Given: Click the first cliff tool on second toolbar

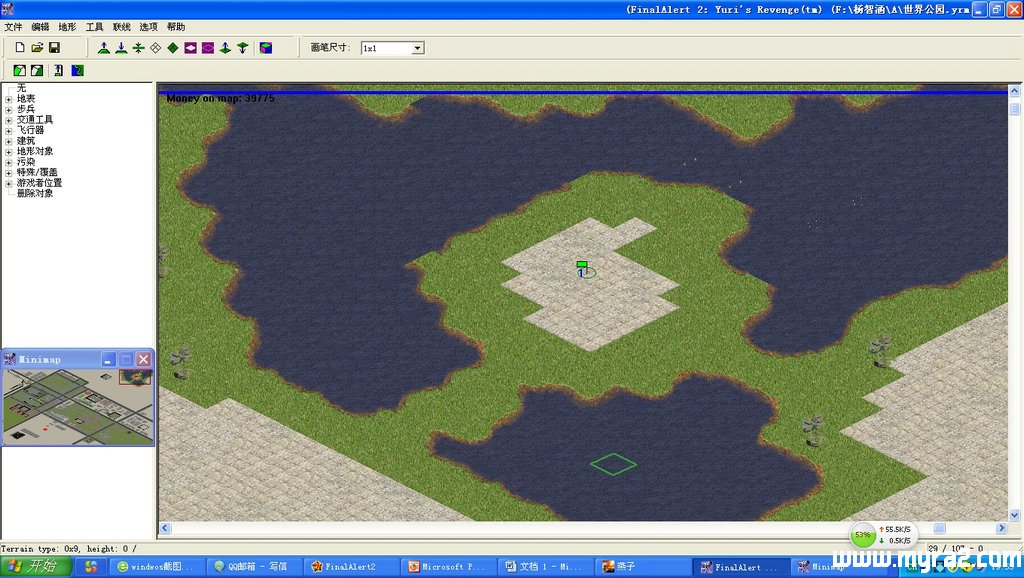Looking at the screenshot, I should coord(20,71).
